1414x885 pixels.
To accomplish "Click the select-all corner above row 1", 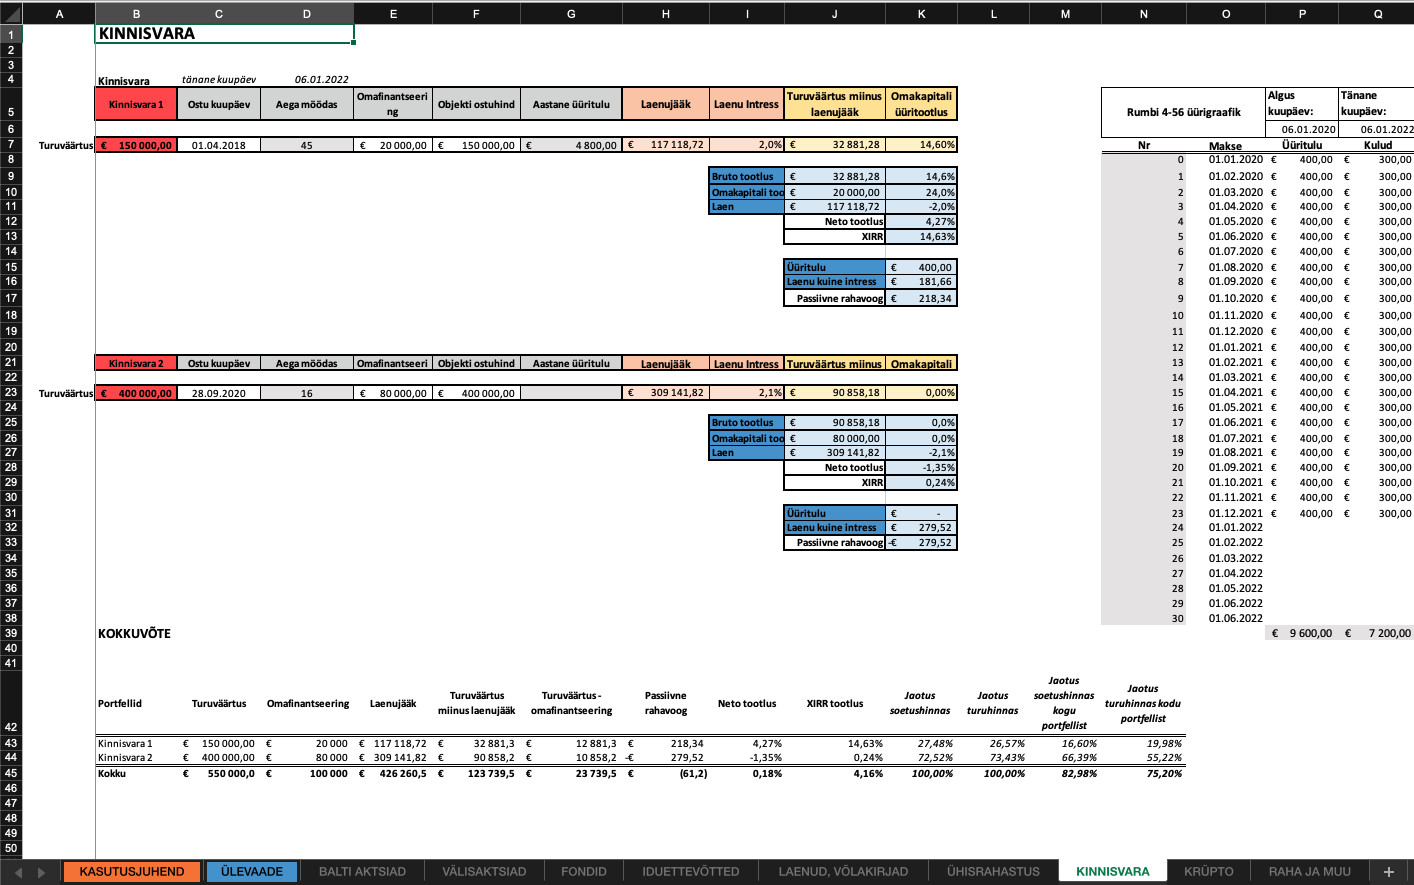I will (10, 14).
